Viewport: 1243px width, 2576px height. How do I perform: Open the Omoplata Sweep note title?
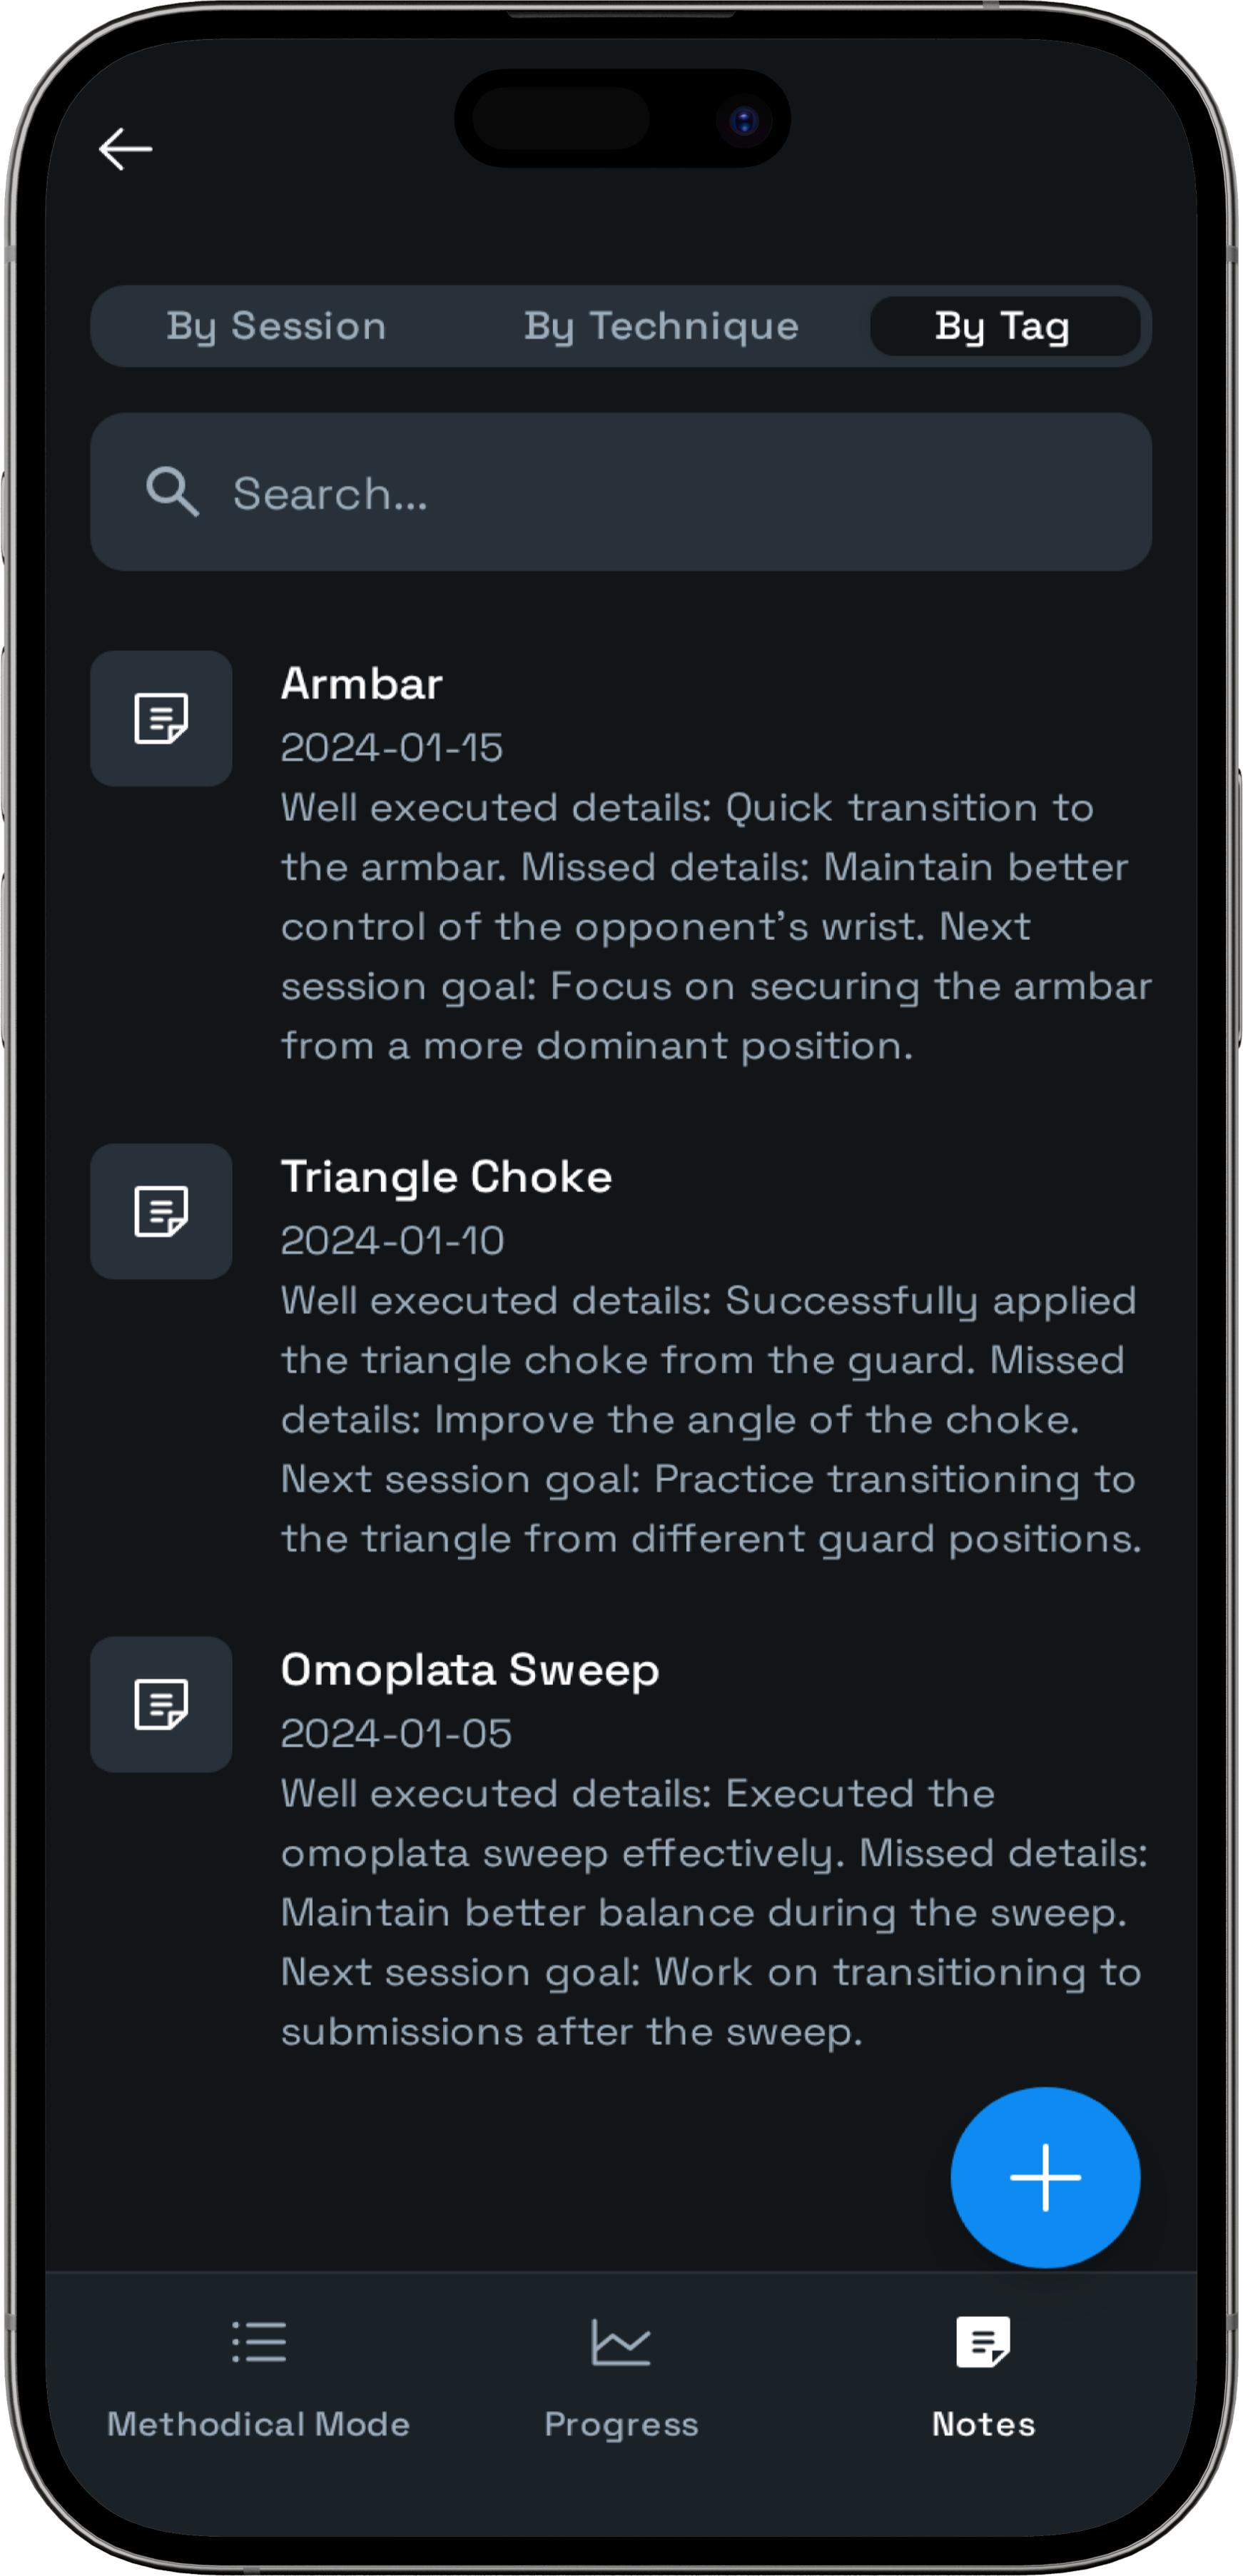pyautogui.click(x=470, y=1670)
